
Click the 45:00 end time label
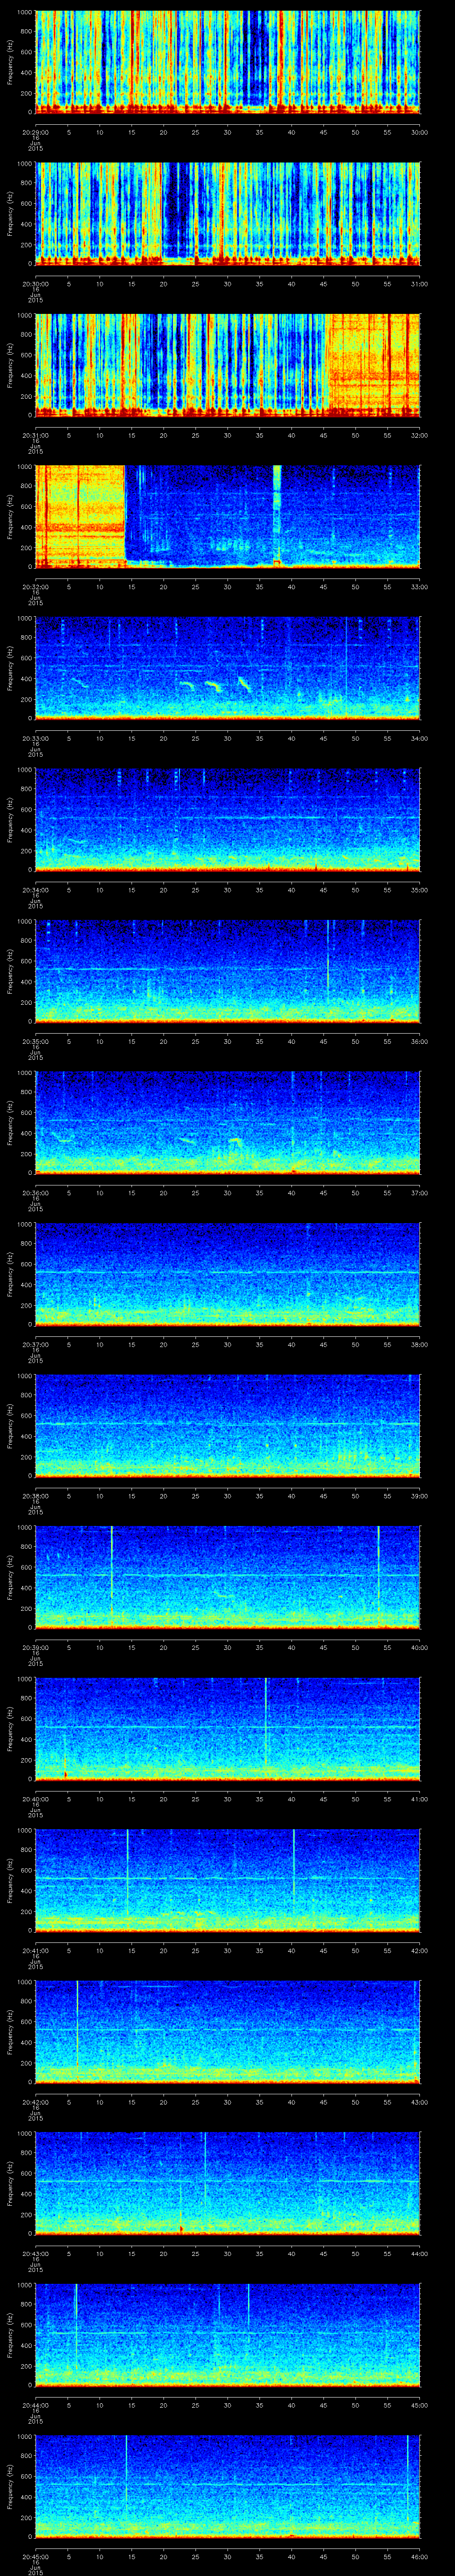click(x=420, y=2404)
